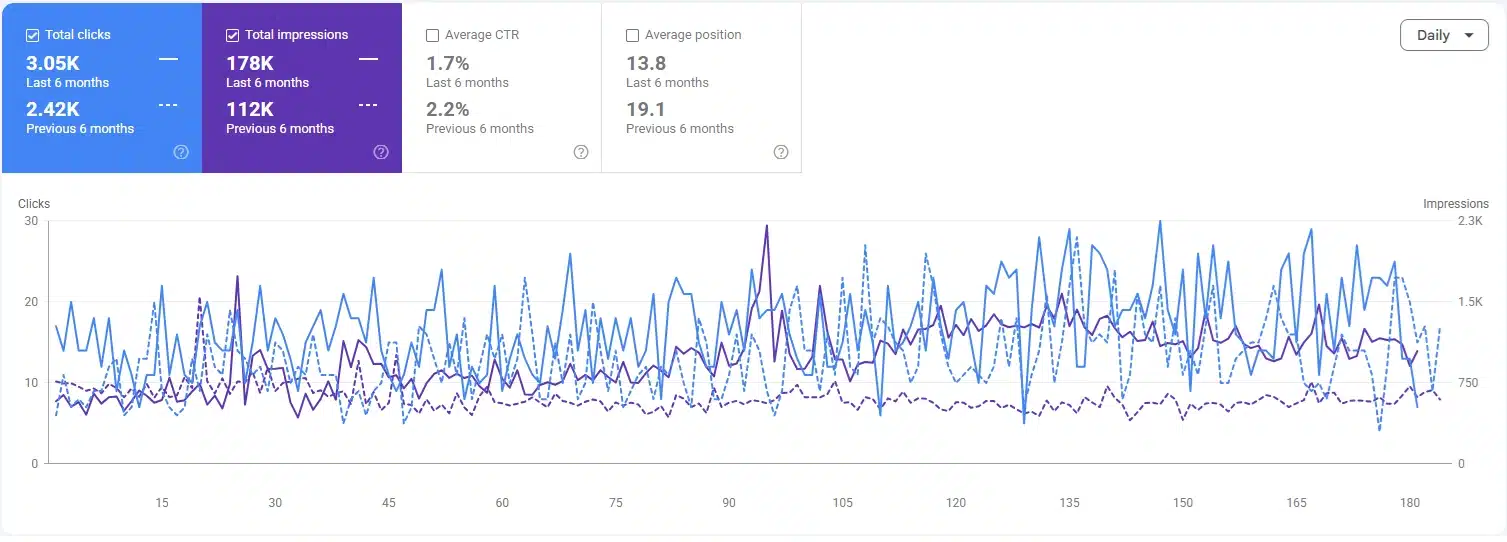Open help icon on Average position card

(781, 152)
